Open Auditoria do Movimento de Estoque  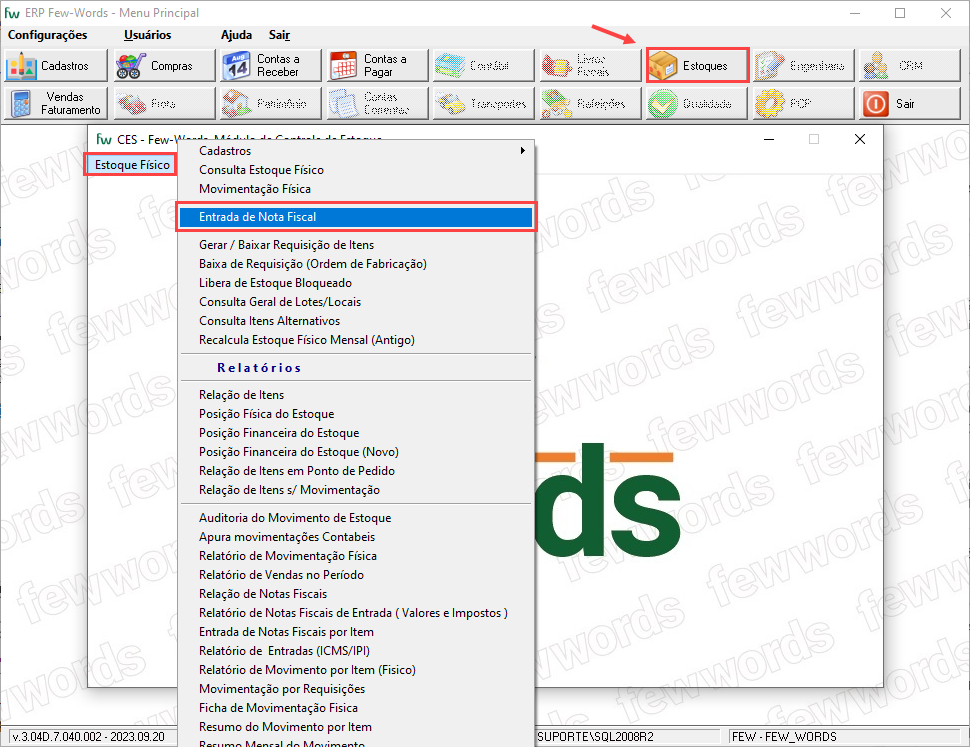[x=356, y=518]
